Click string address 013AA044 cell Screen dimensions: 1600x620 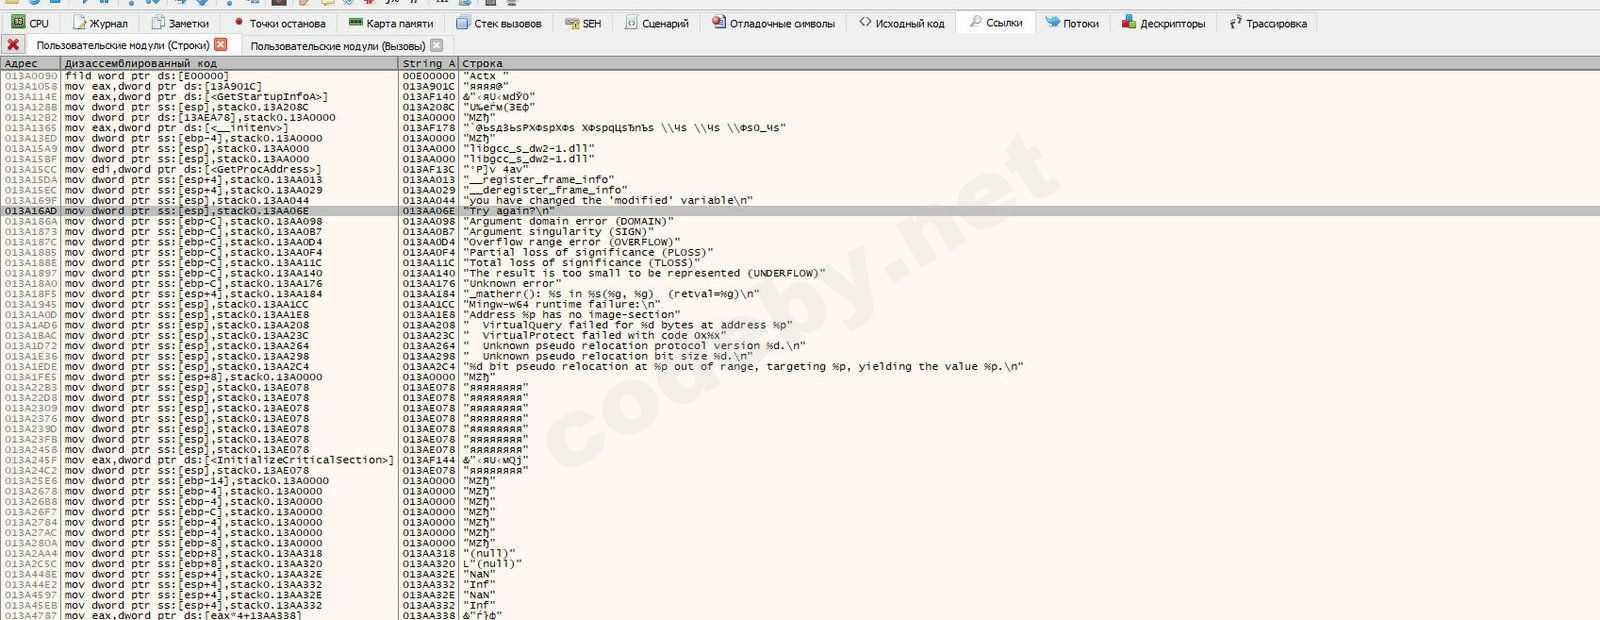428,201
